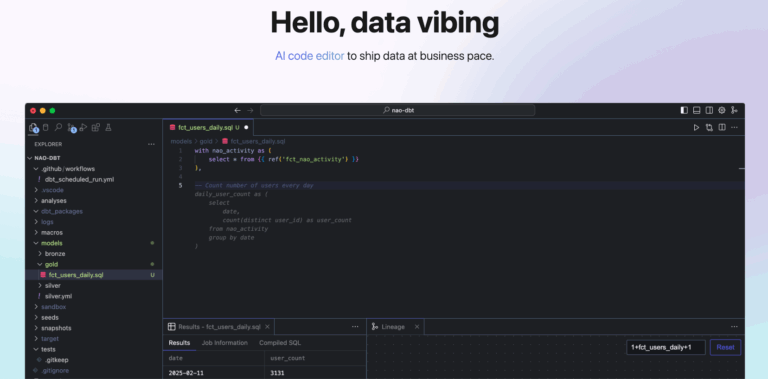Click the 1+fct_users_daily+1 lineage filter field
The height and width of the screenshot is (379, 768).
coord(666,347)
